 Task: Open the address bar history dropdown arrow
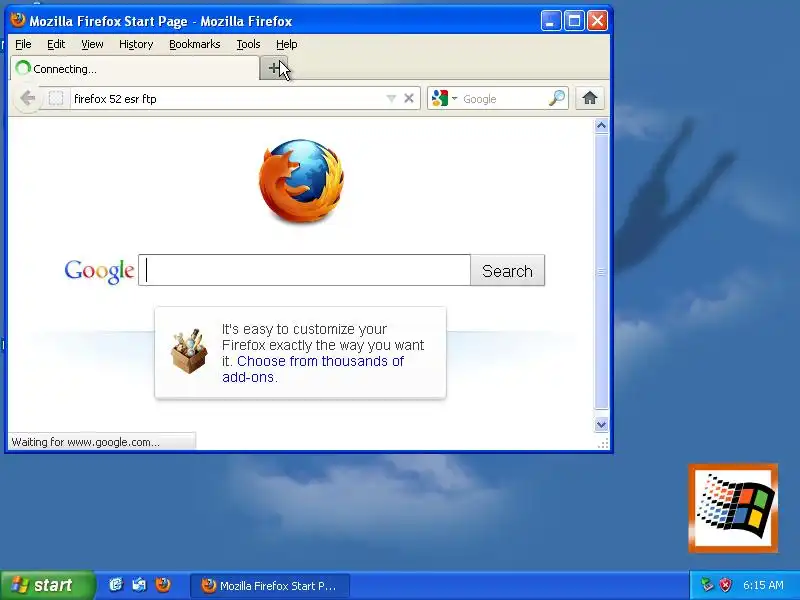(391, 98)
